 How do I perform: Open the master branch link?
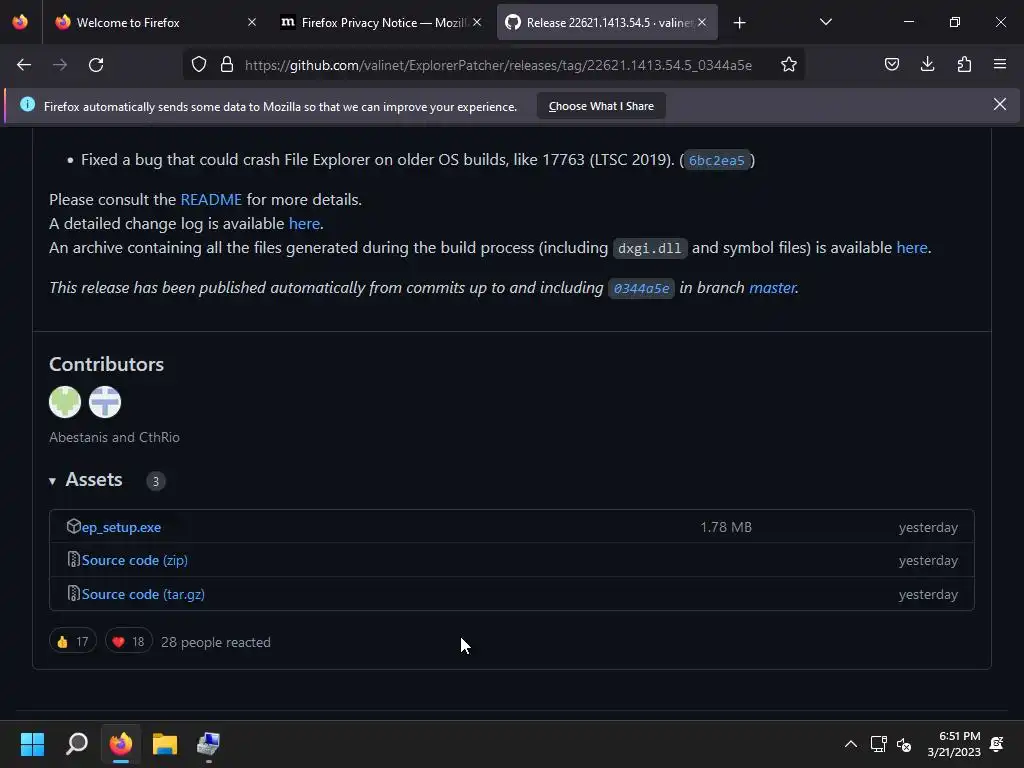click(773, 287)
